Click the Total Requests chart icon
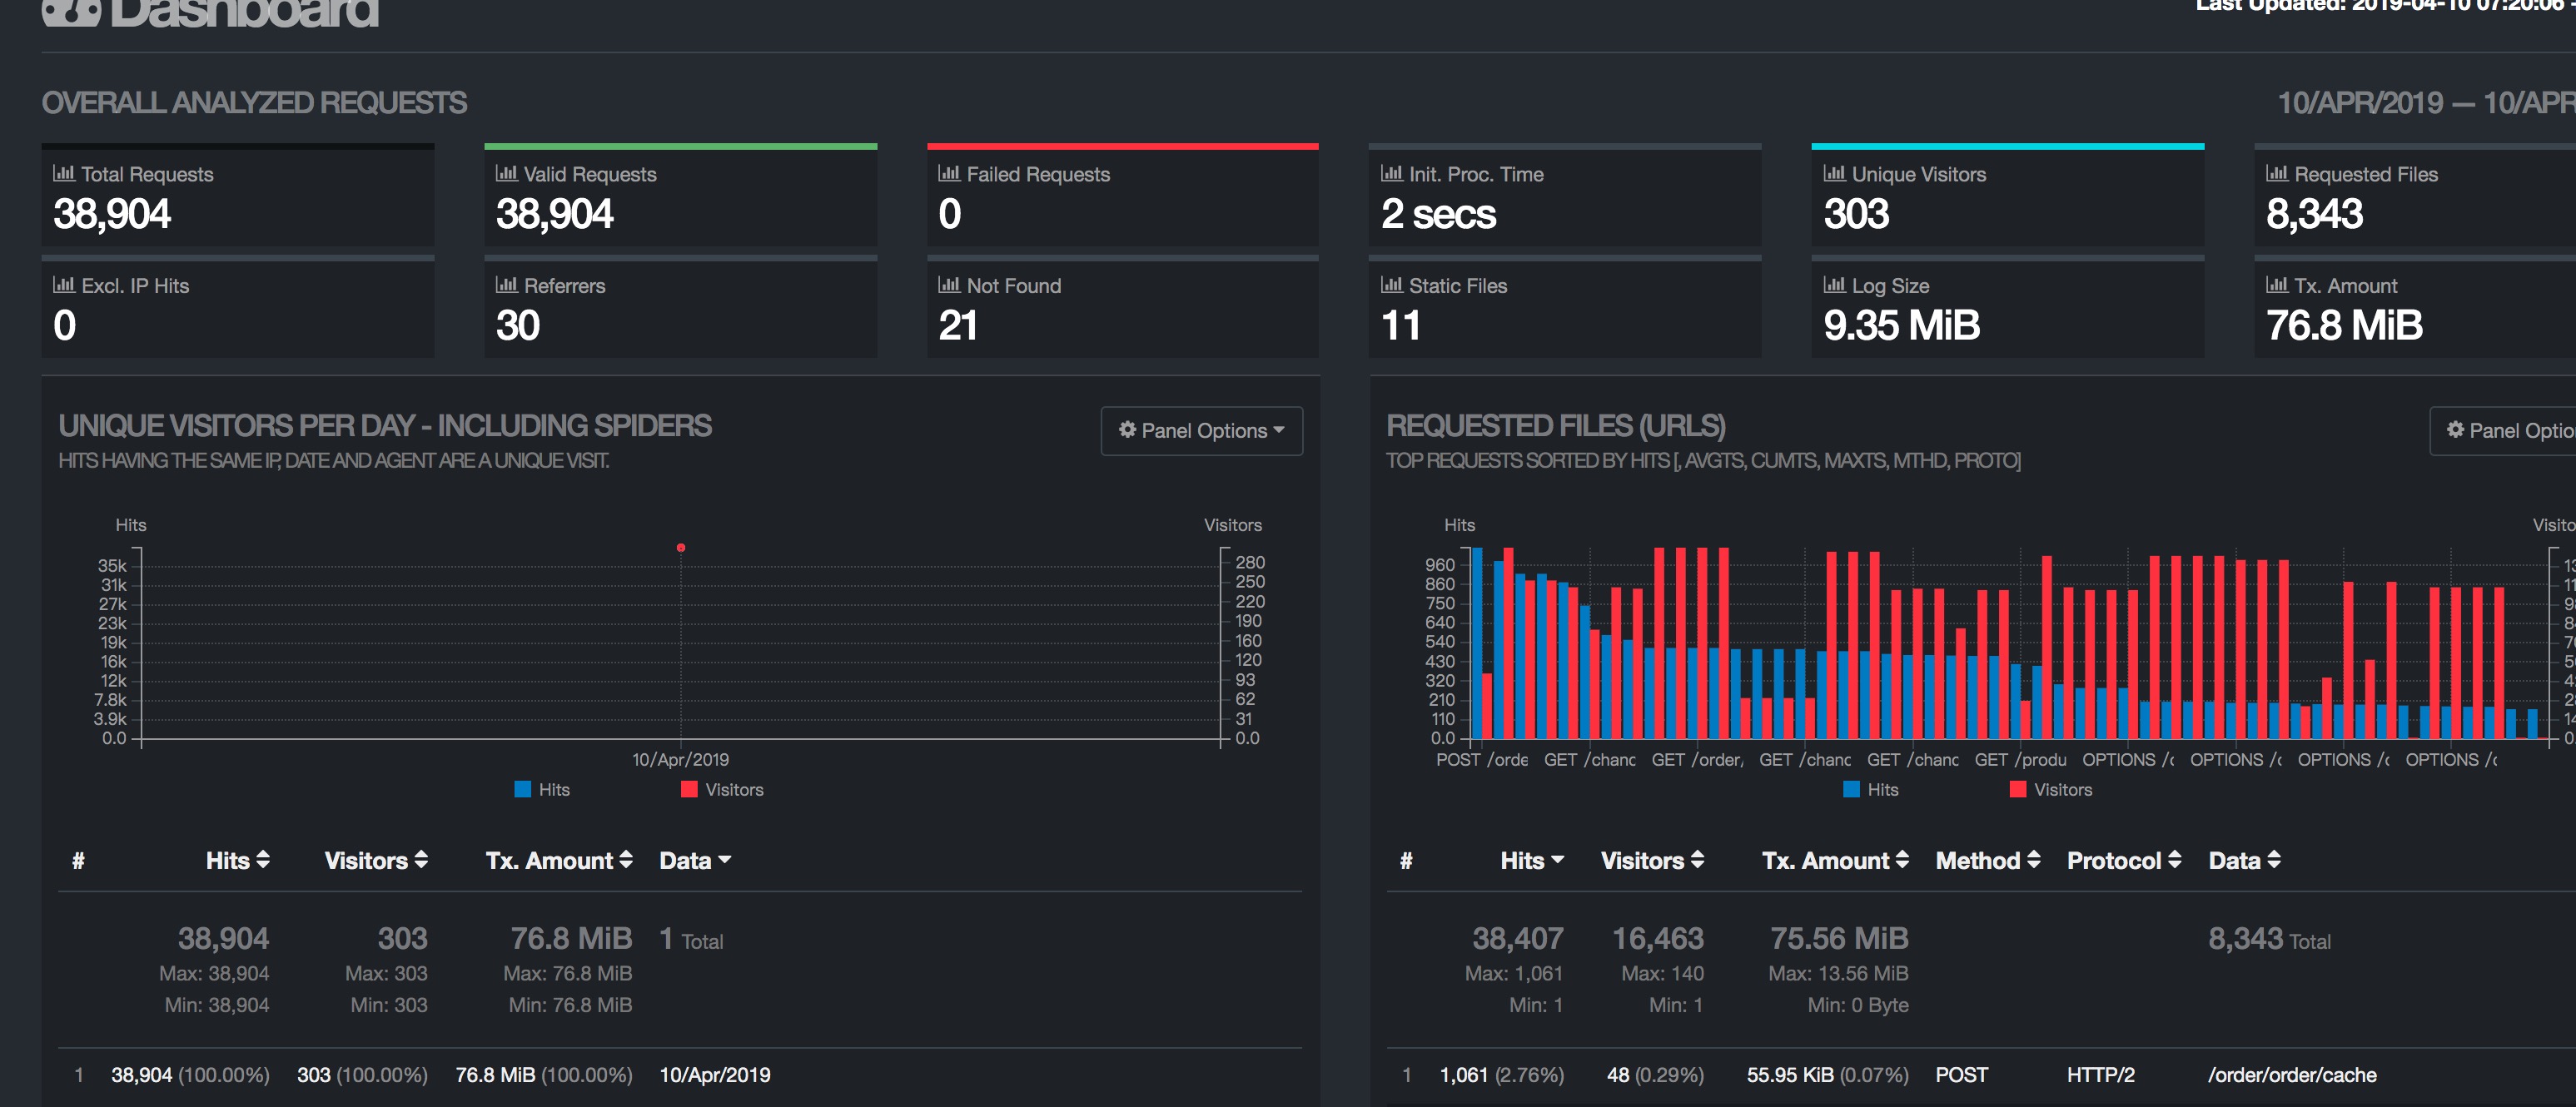This screenshot has height=1107, width=2576. click(x=64, y=173)
